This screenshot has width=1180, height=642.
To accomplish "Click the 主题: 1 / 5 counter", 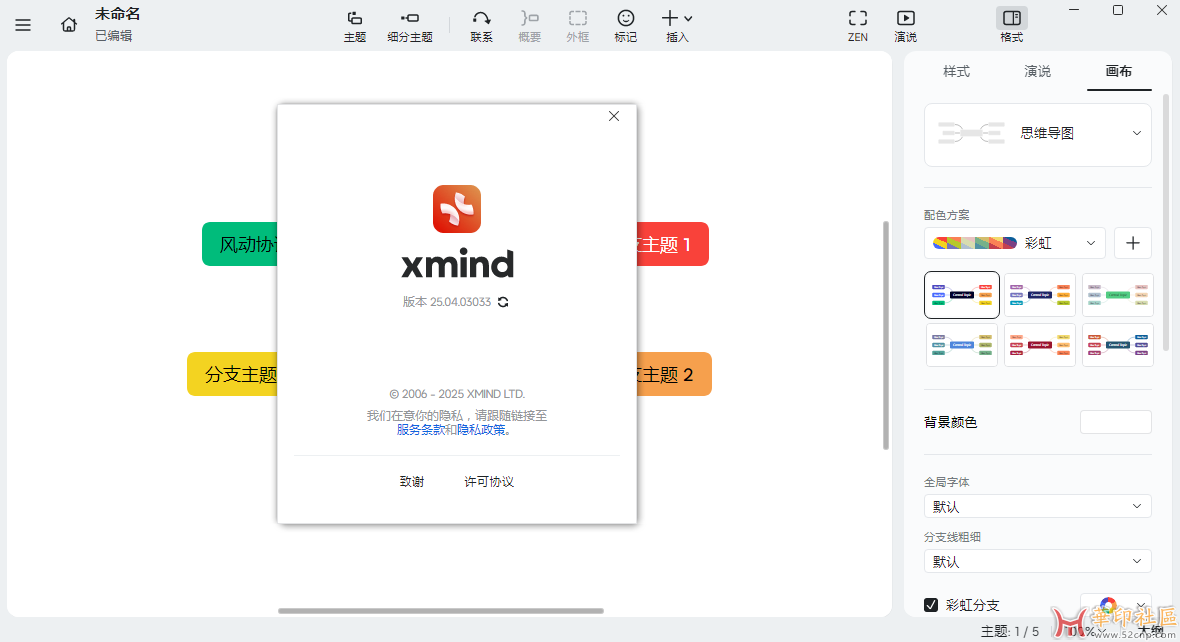I will pos(1010,631).
